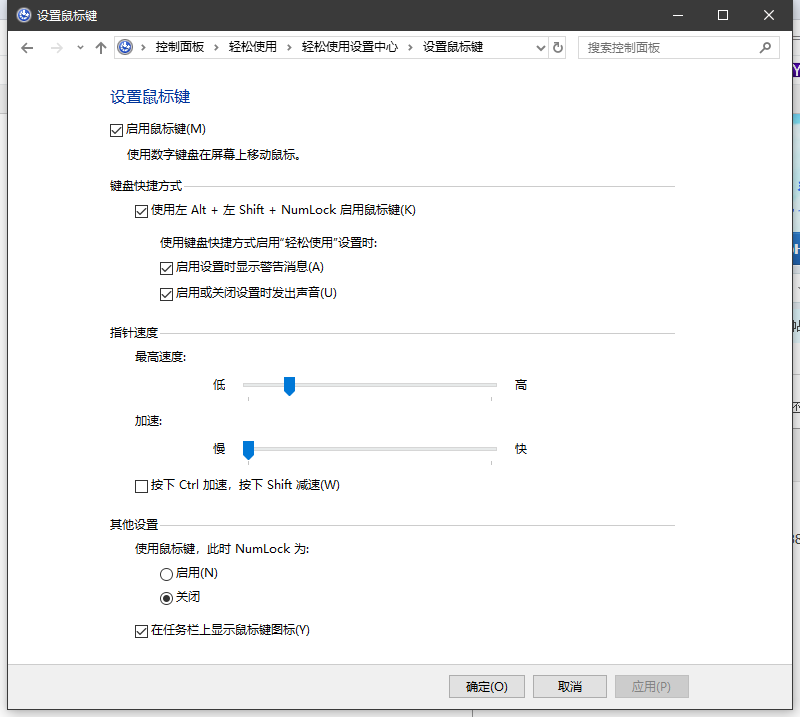This screenshot has width=800, height=717.
Task: Click the window icon in title bar
Action: pyautogui.click(x=23, y=15)
